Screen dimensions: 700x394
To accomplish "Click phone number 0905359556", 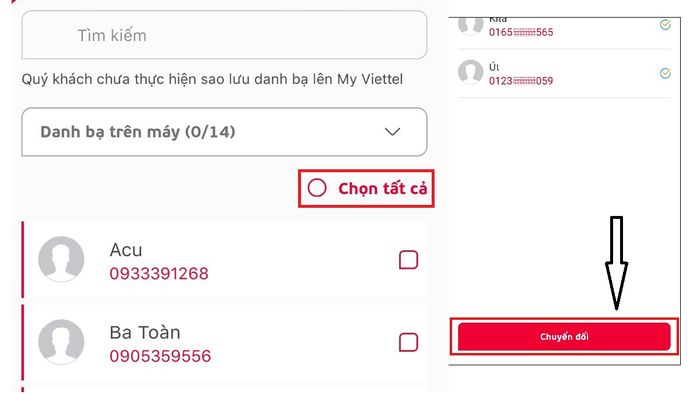I will point(160,356).
